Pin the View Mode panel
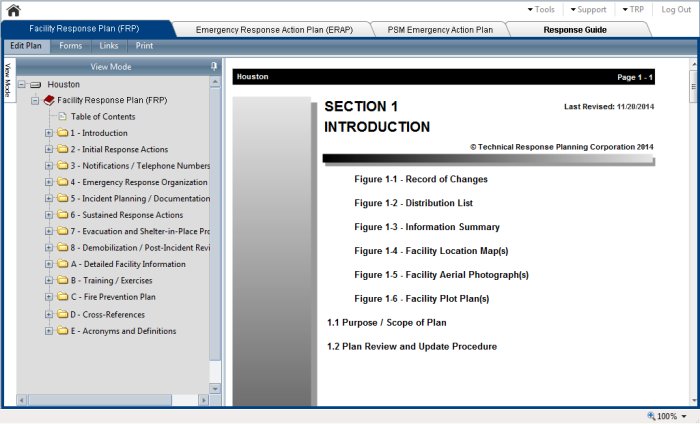 [214, 66]
